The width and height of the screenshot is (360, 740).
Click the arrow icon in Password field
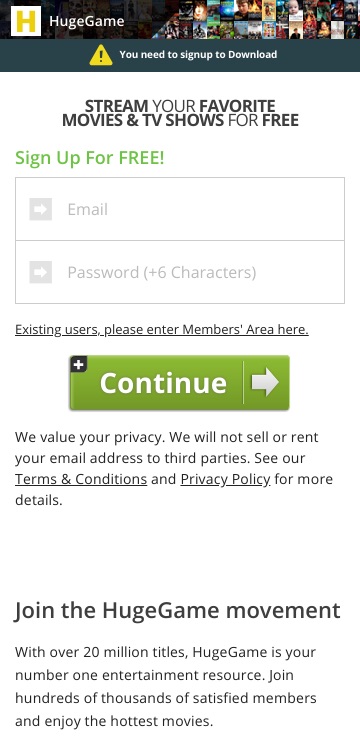coord(41,272)
